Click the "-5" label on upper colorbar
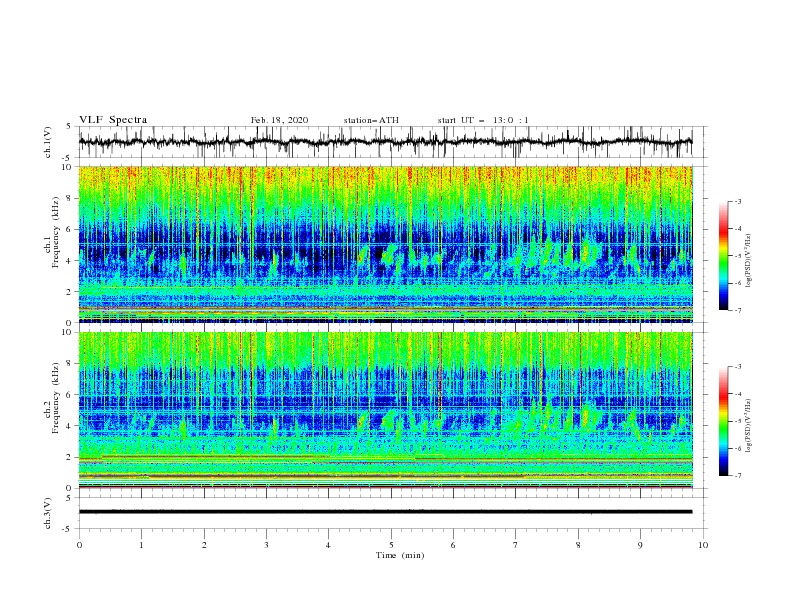This screenshot has height=612, width=792. [737, 256]
